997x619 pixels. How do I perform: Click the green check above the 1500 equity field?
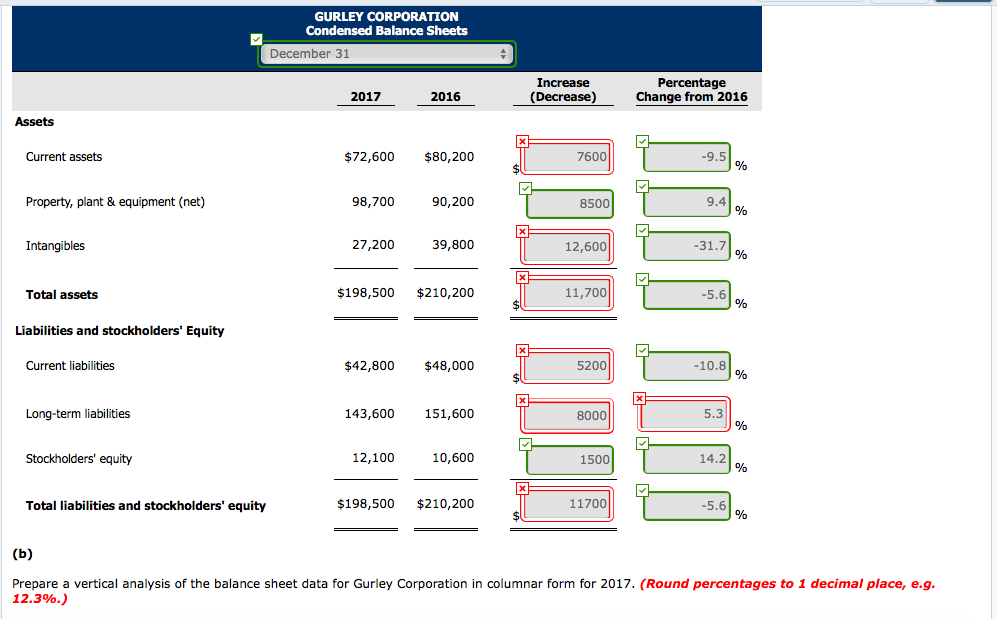coord(525,442)
